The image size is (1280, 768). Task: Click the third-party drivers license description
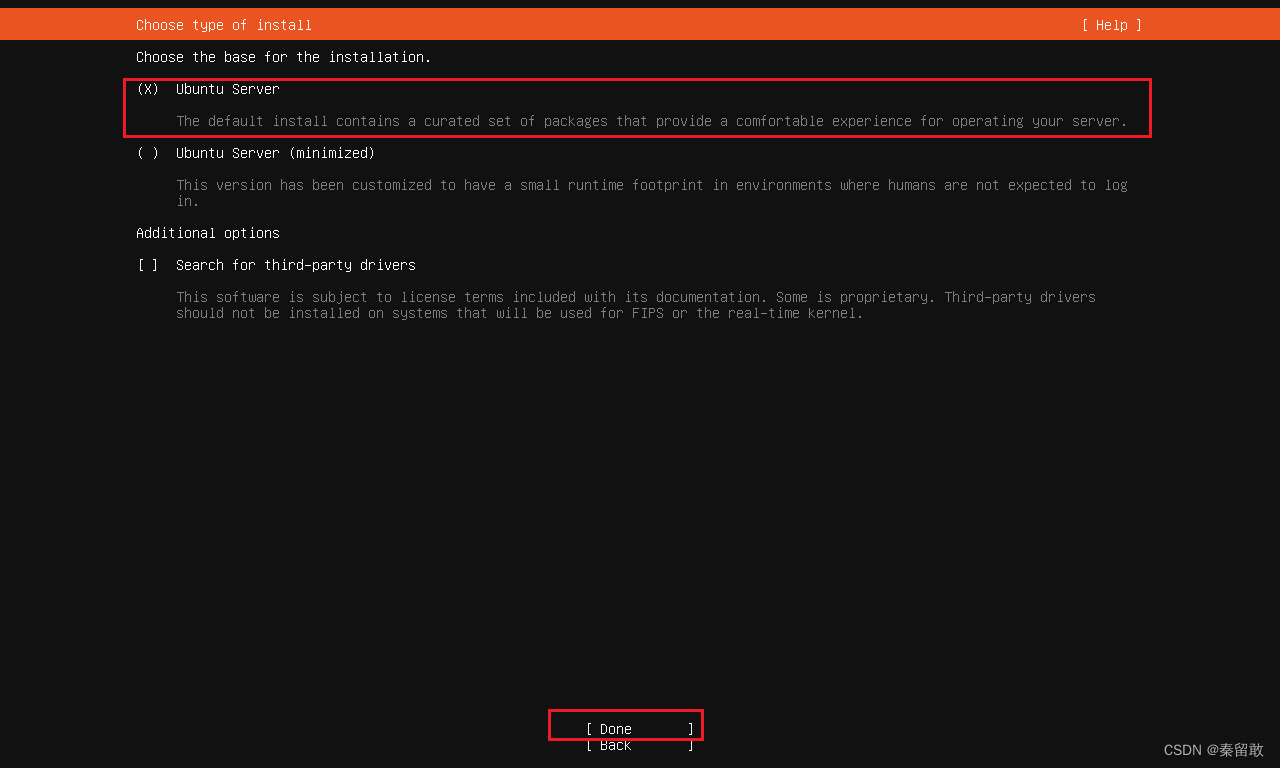click(x=636, y=305)
